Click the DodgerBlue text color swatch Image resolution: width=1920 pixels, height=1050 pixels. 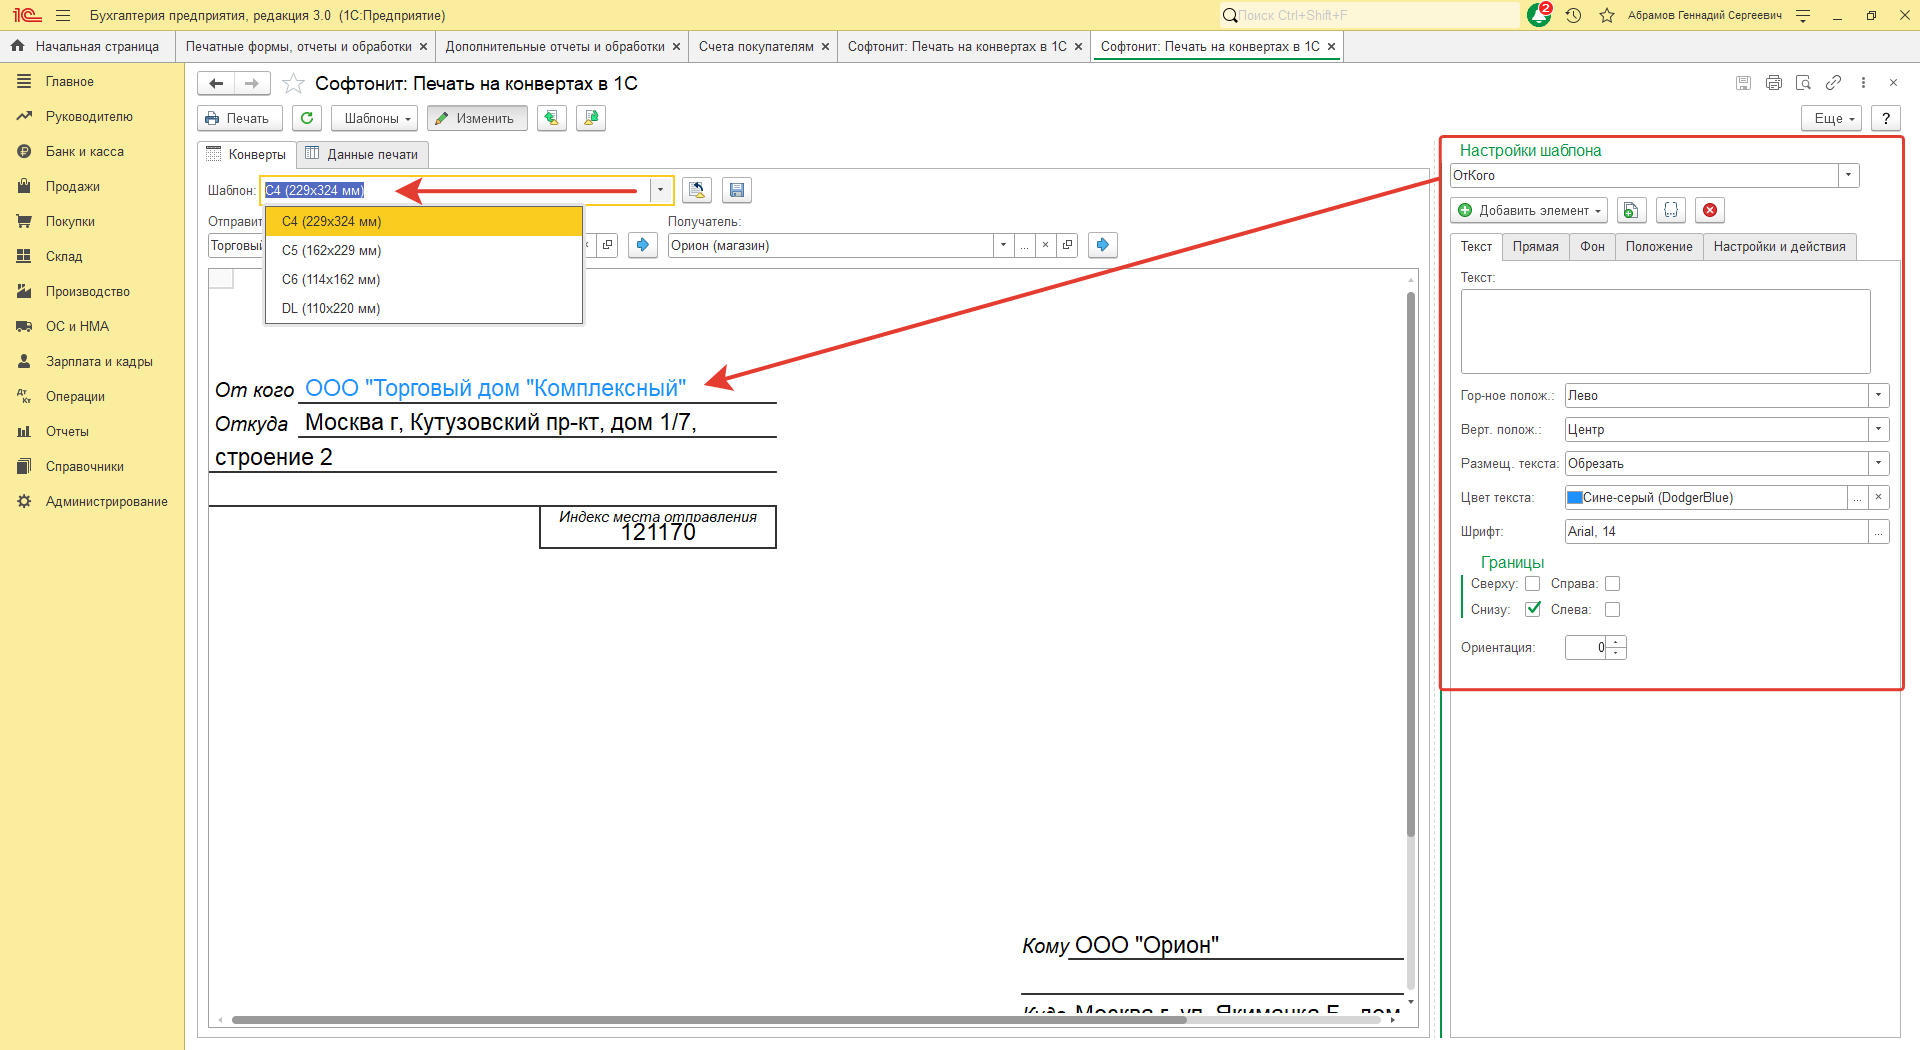coord(1574,497)
